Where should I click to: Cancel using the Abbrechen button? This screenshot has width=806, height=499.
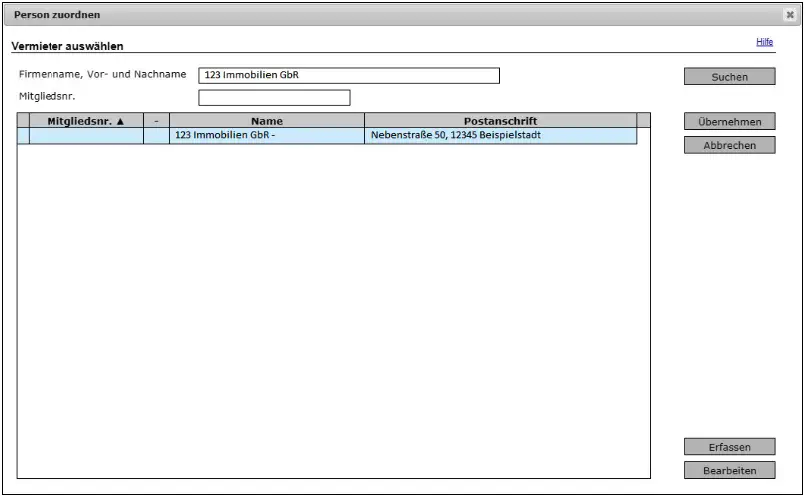tap(729, 145)
